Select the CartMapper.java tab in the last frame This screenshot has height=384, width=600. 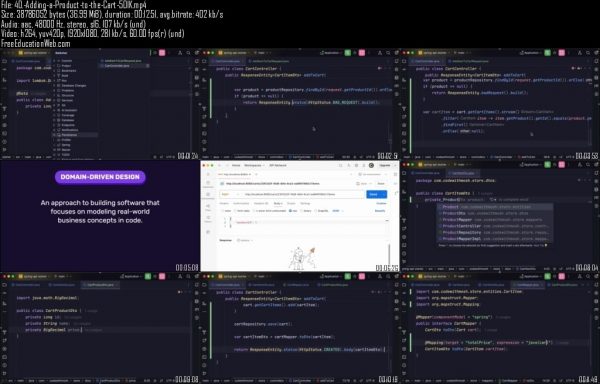528,285
